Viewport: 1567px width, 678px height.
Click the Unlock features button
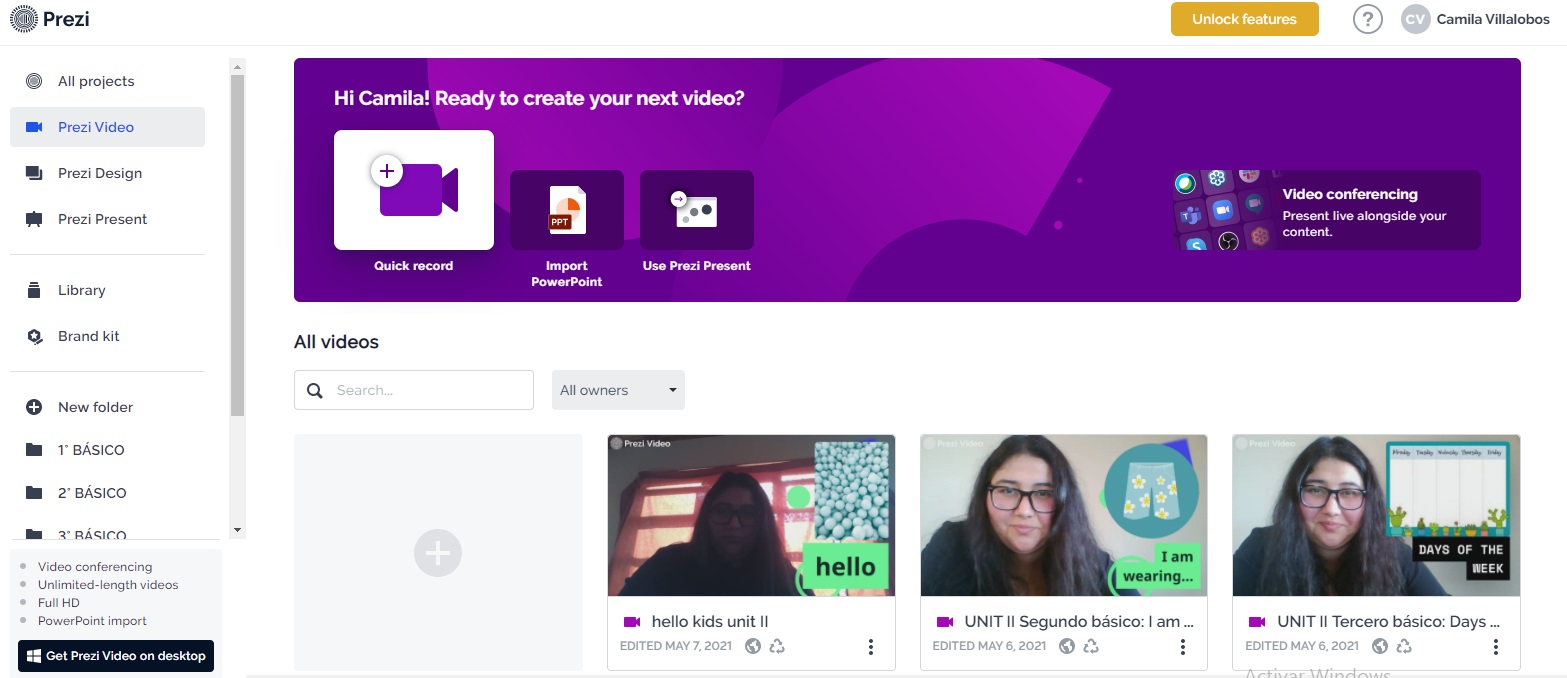click(1244, 19)
